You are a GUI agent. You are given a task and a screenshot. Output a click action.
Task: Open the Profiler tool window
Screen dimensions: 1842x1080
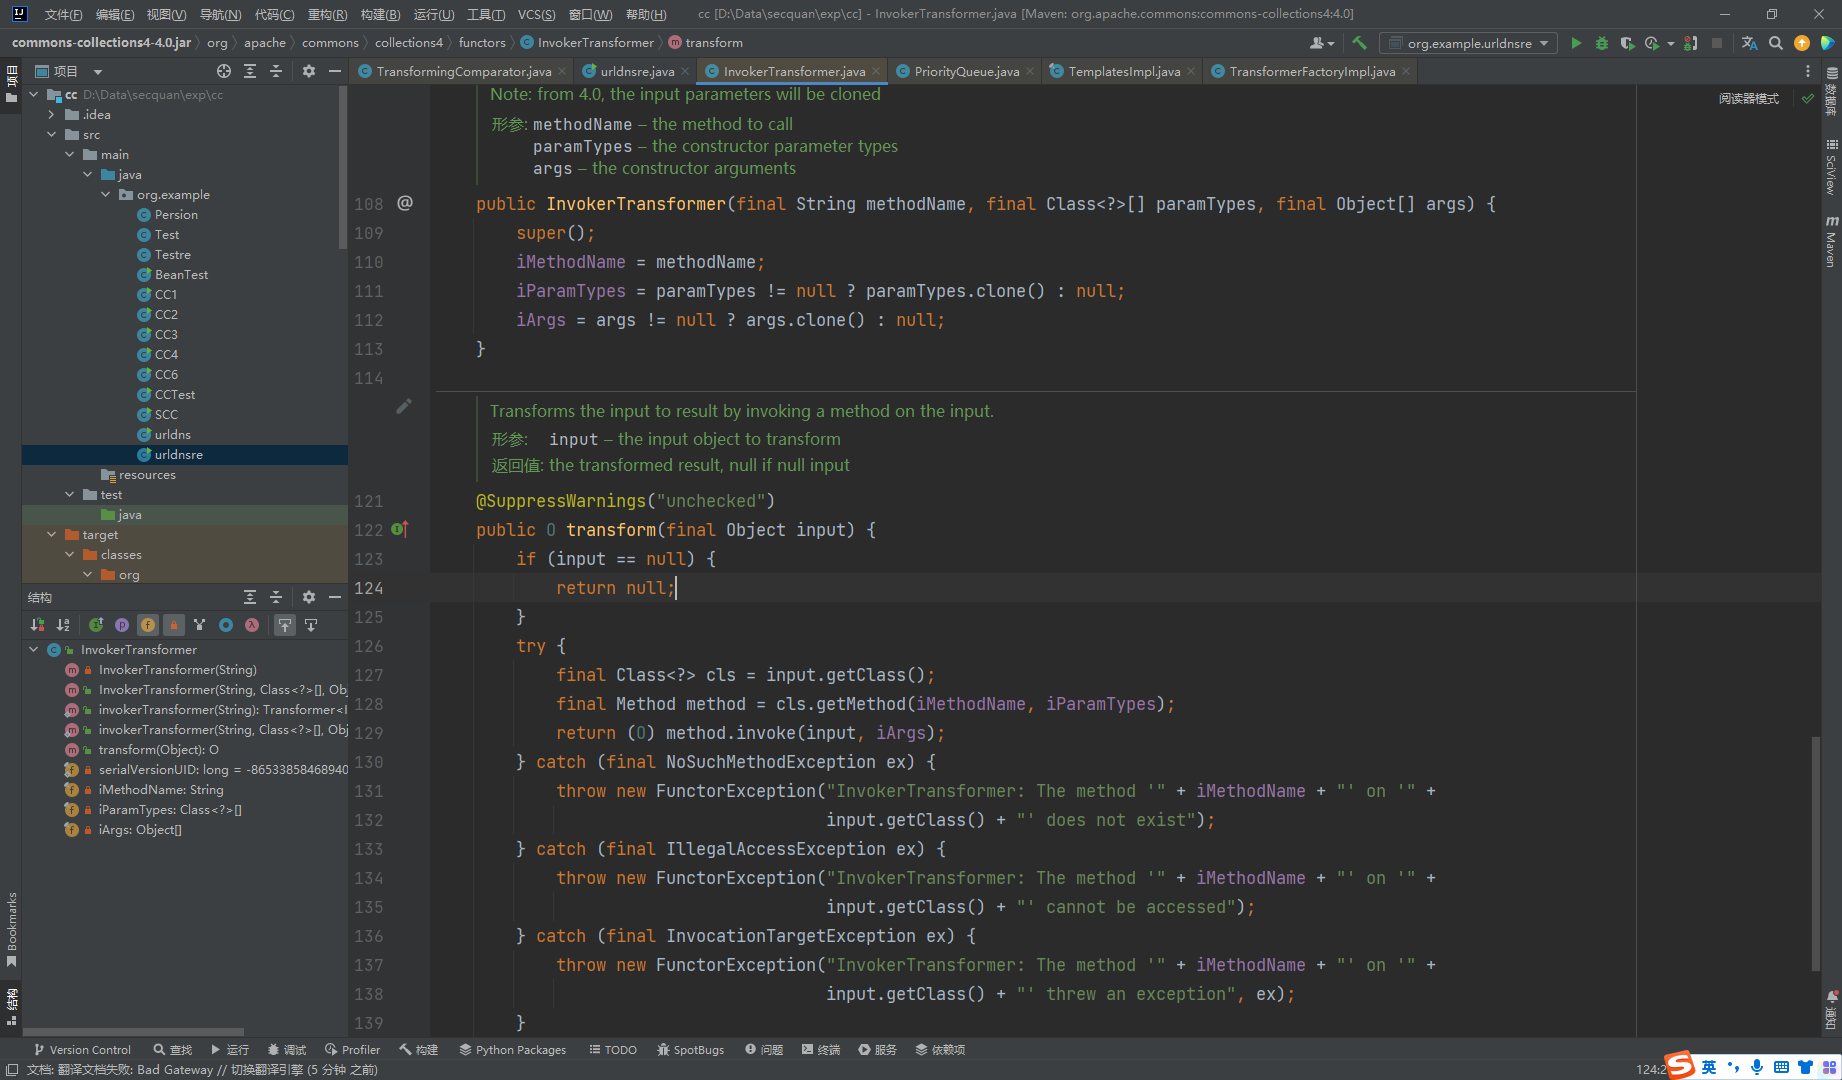(352, 1049)
